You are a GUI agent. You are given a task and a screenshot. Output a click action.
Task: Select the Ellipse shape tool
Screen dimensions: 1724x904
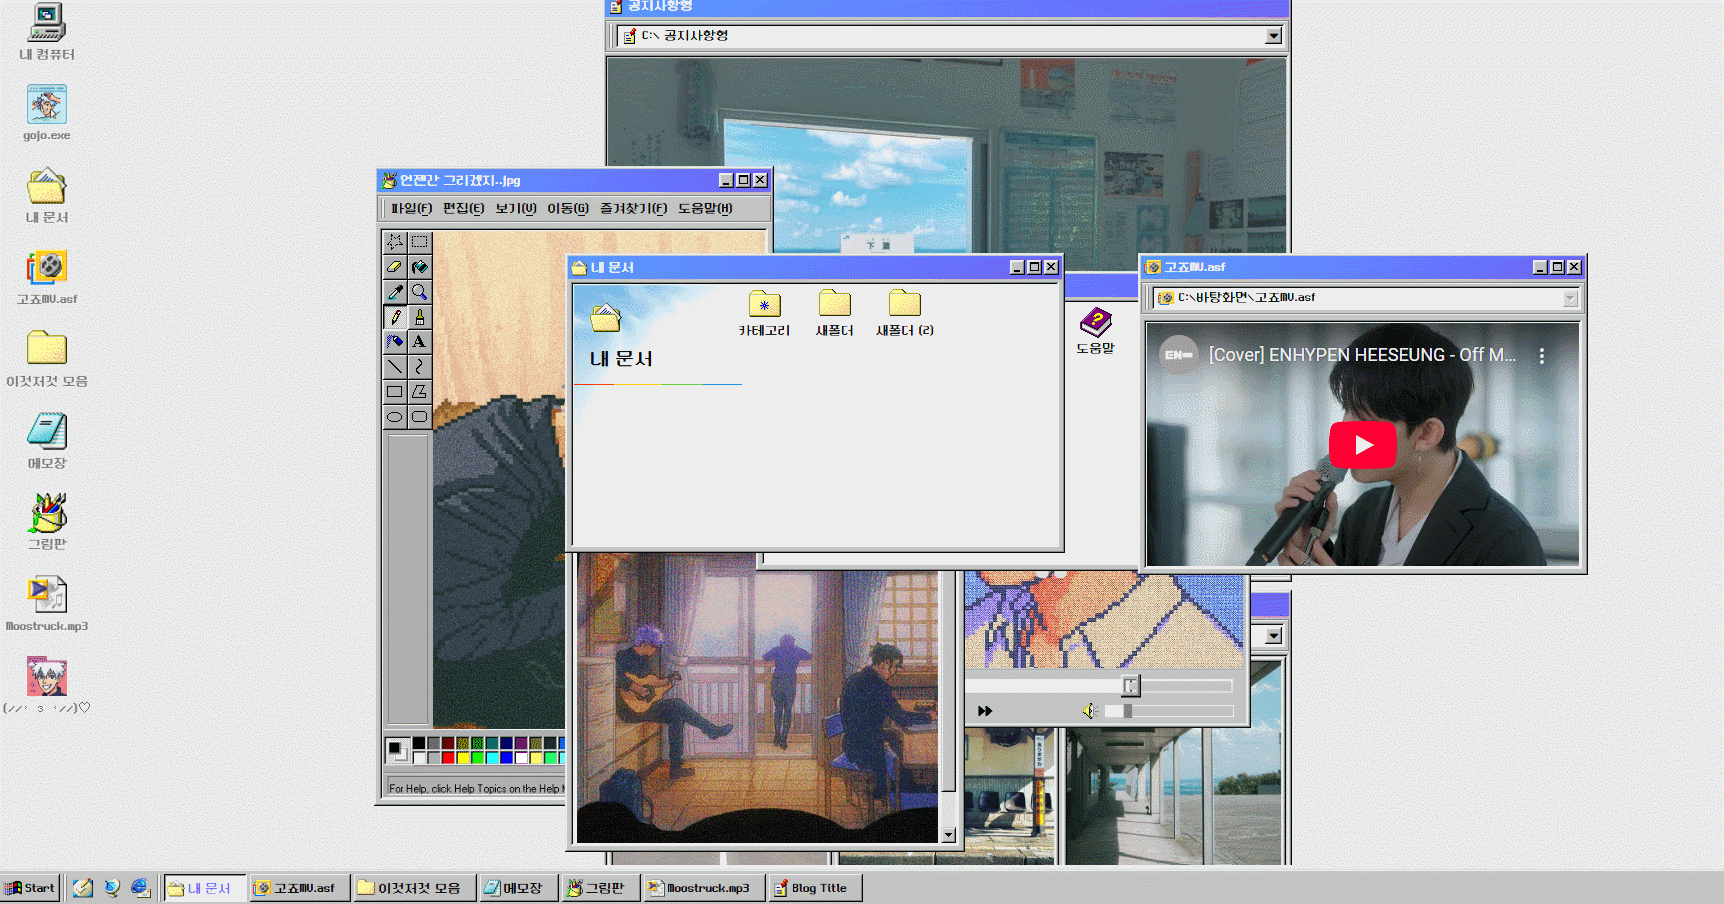point(395,417)
